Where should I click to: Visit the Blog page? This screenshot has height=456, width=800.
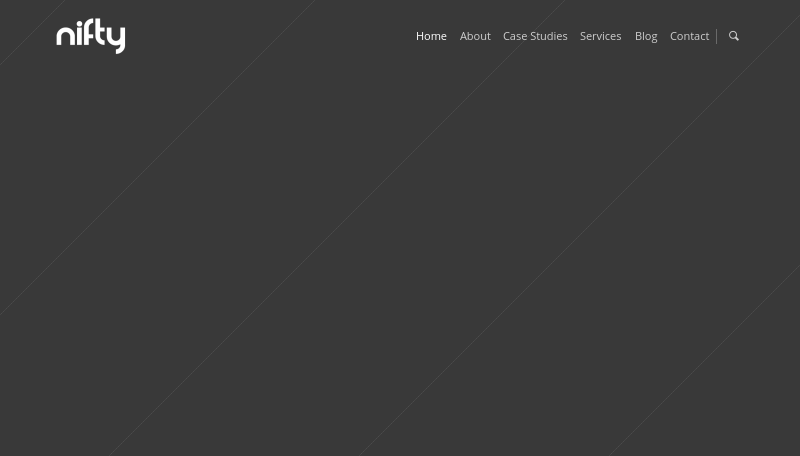point(646,36)
